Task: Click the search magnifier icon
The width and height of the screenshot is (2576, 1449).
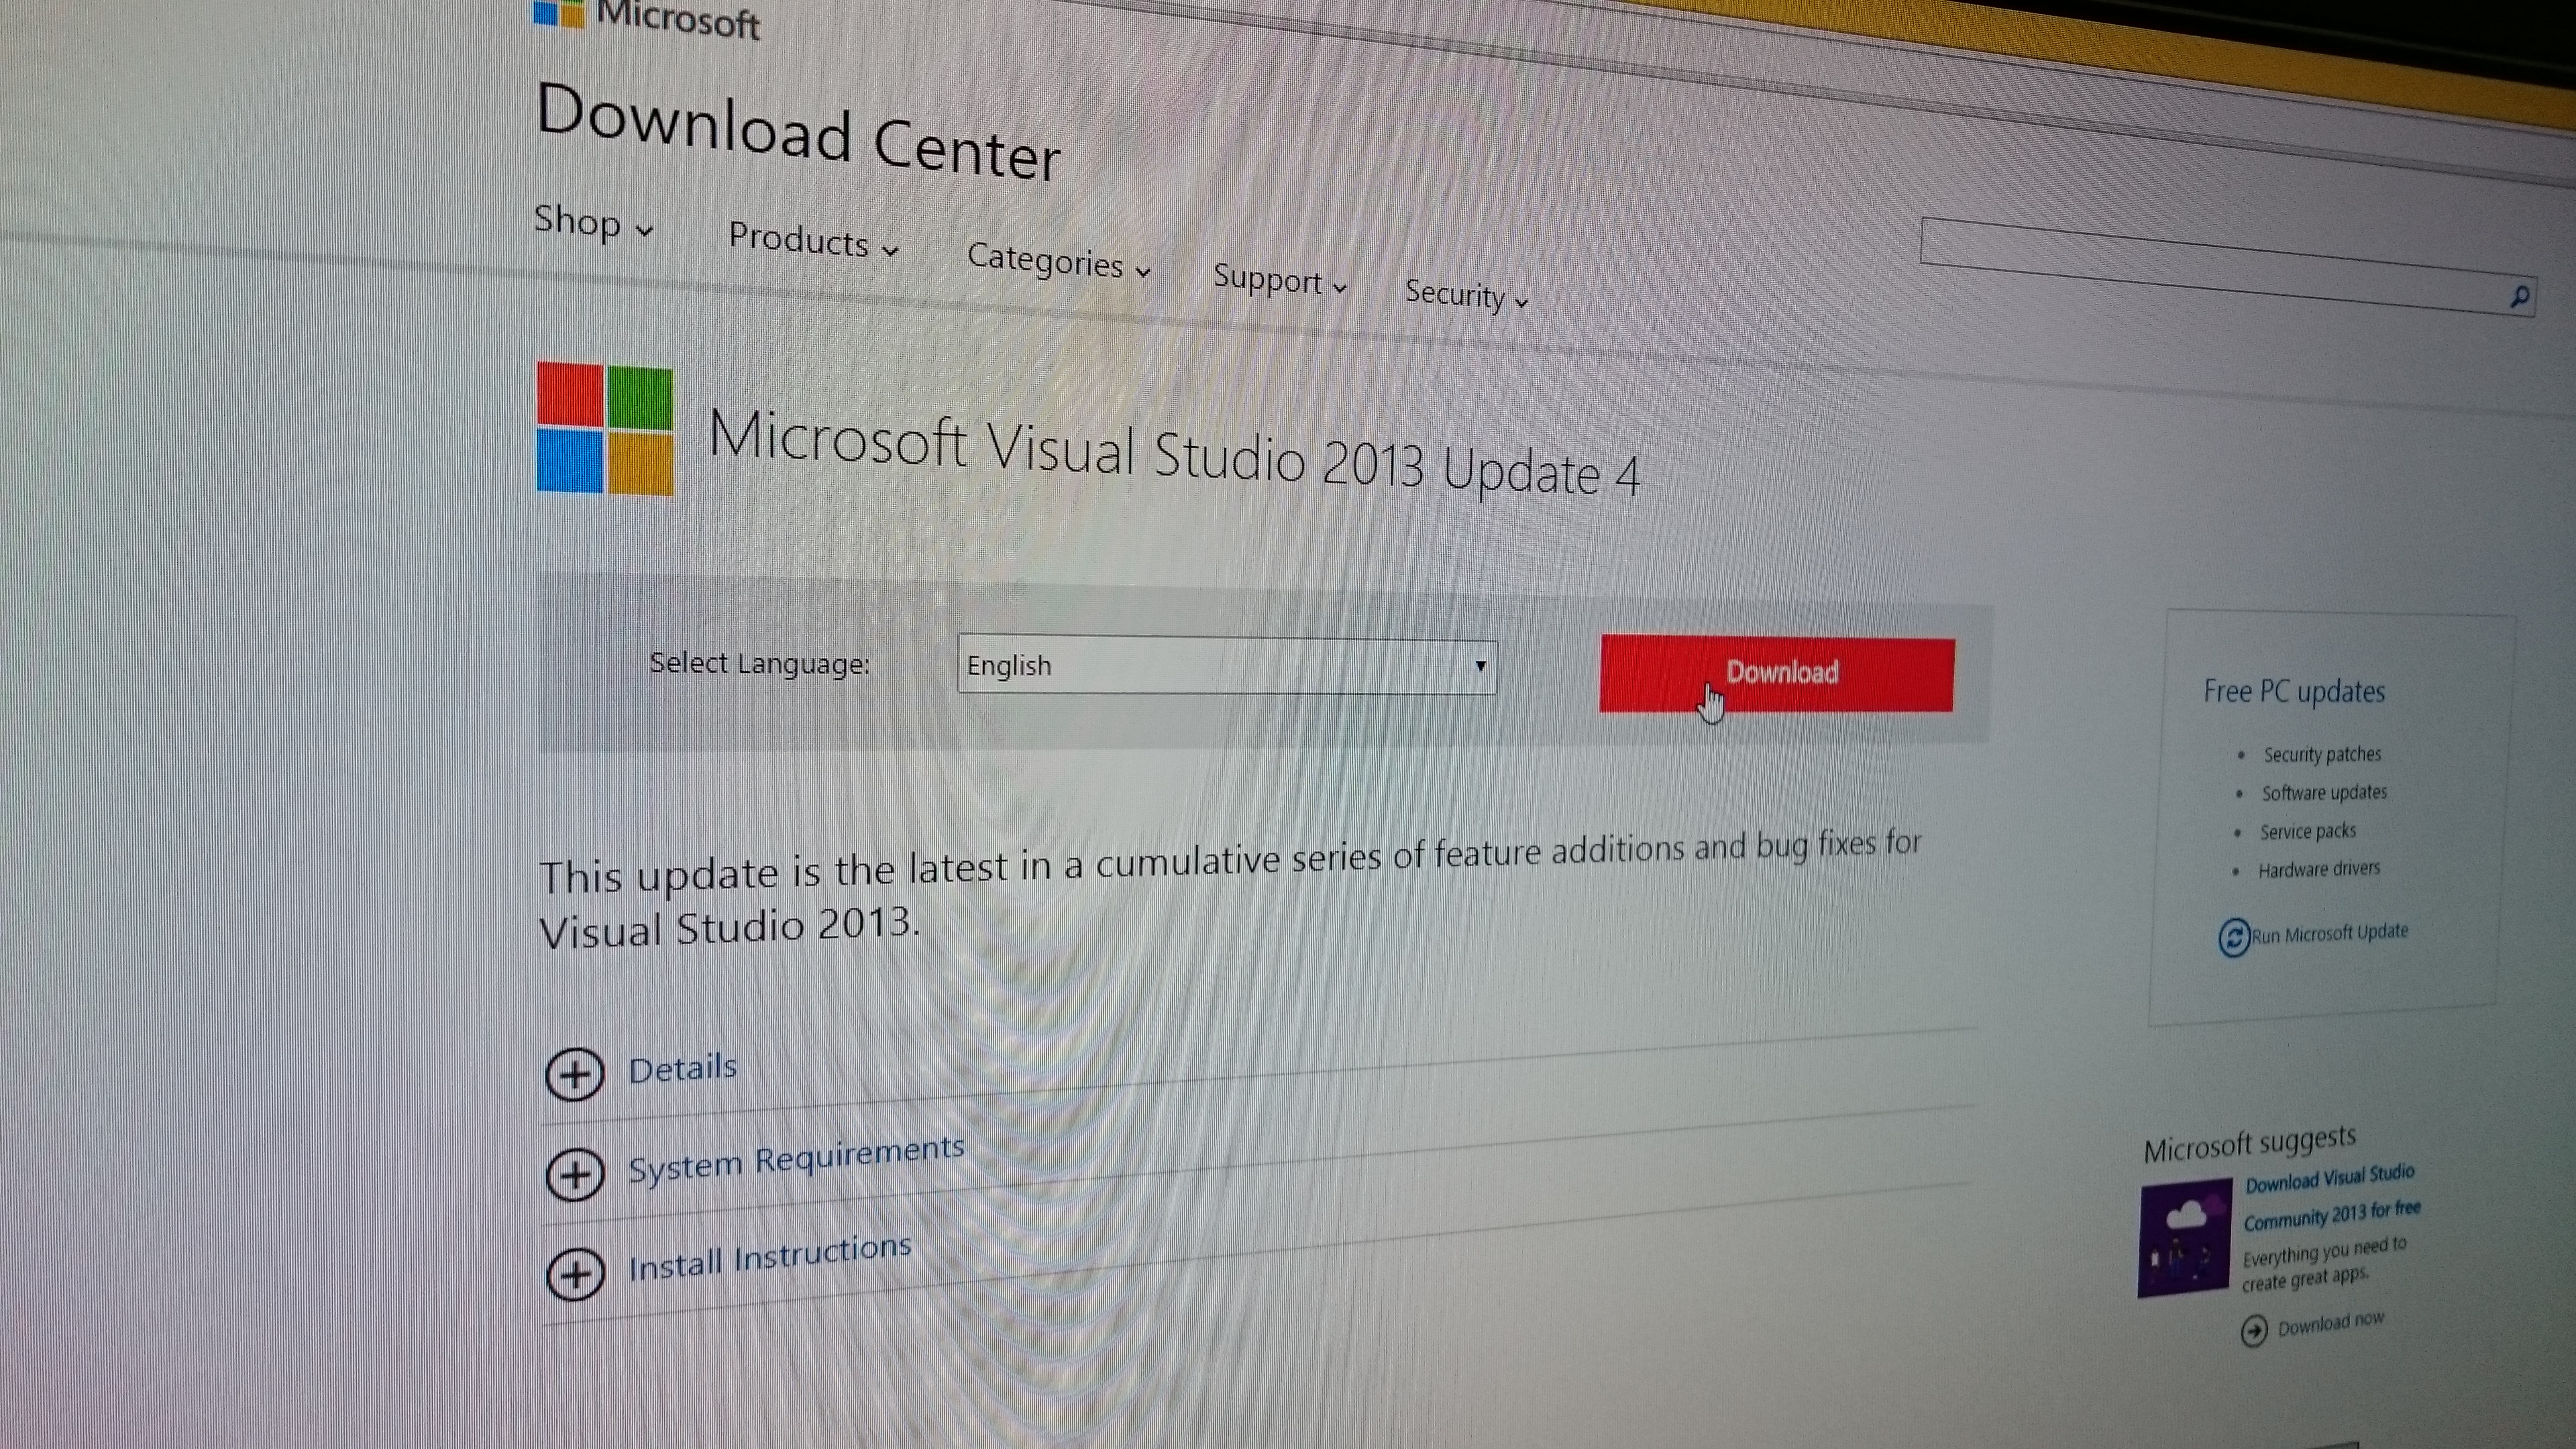Action: 2519,296
